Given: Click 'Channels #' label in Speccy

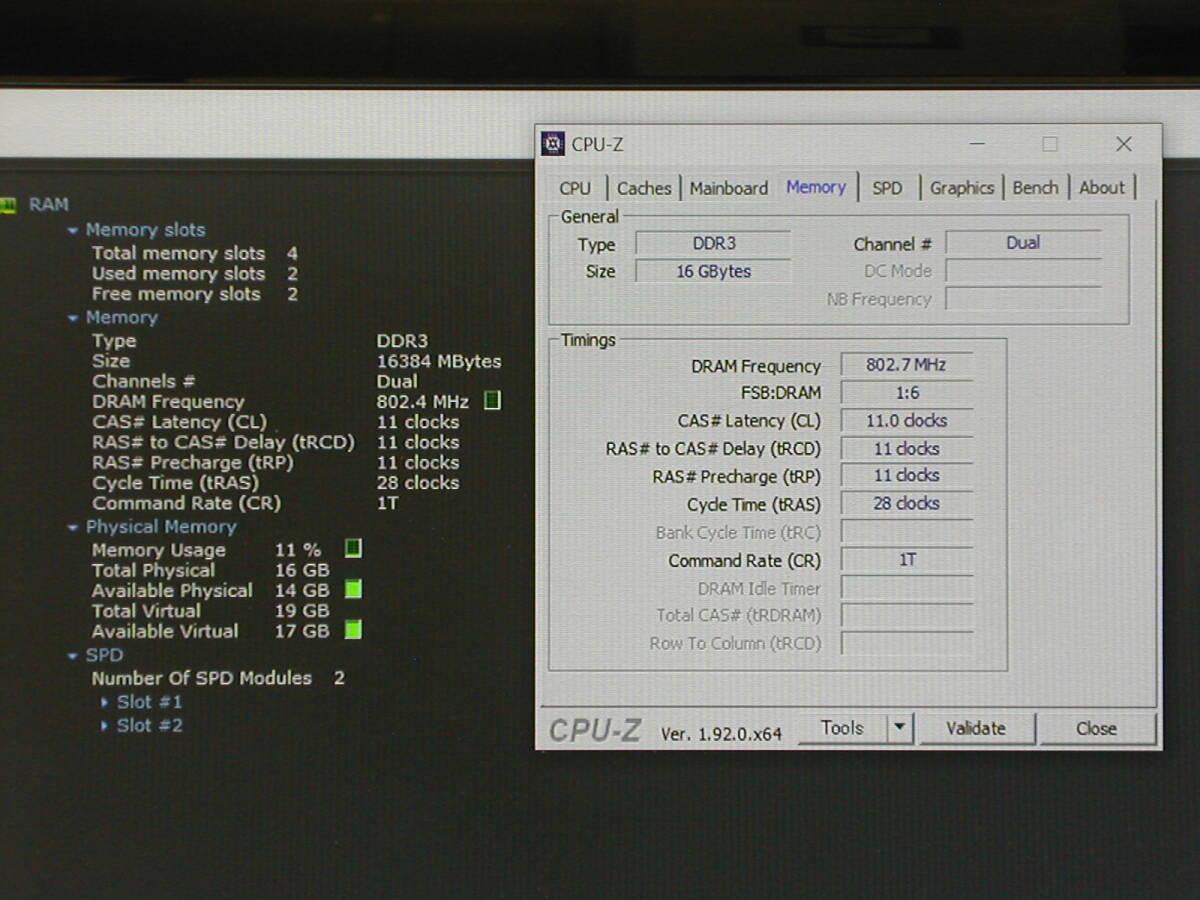Looking at the screenshot, I should pos(144,381).
